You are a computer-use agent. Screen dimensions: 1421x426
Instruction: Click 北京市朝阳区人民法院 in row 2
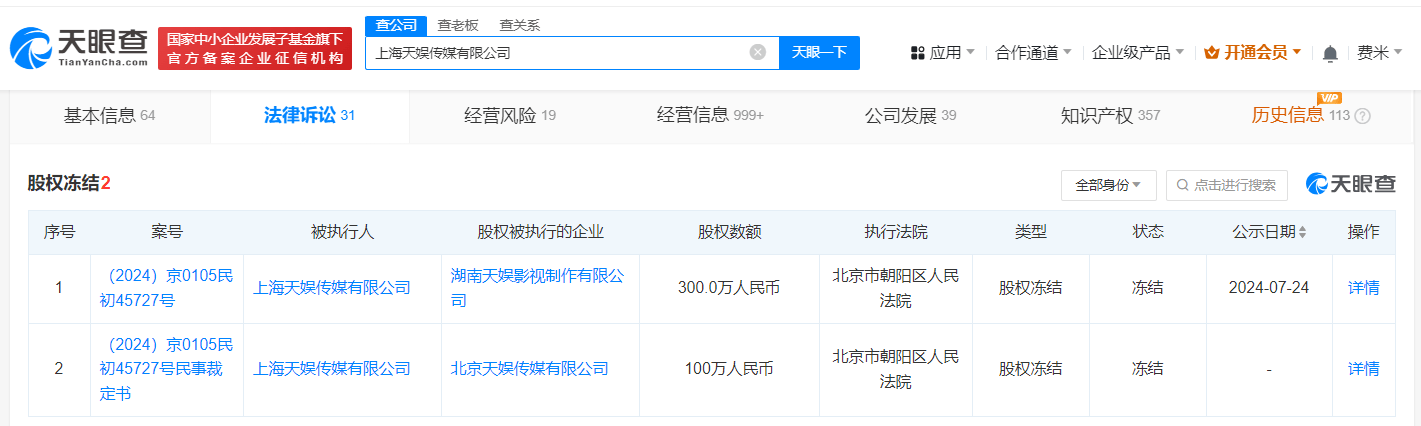click(x=895, y=369)
